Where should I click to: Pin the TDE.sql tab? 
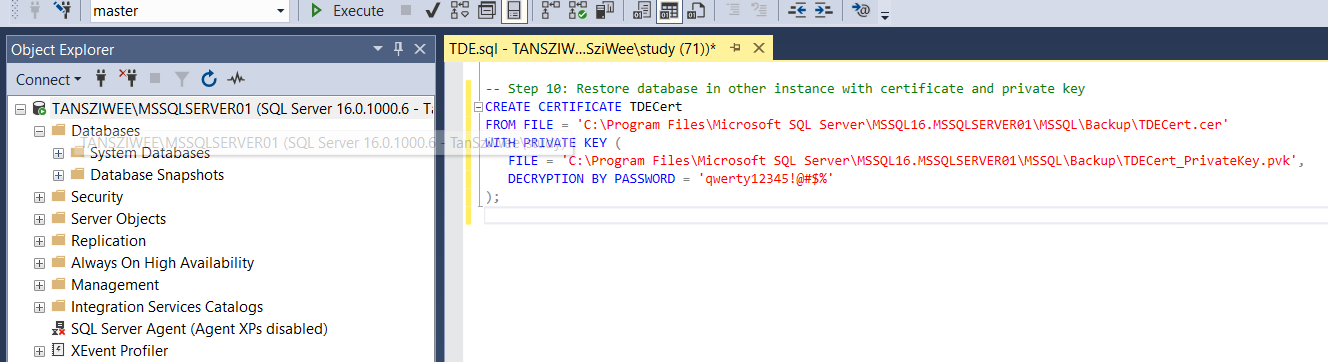pos(736,48)
